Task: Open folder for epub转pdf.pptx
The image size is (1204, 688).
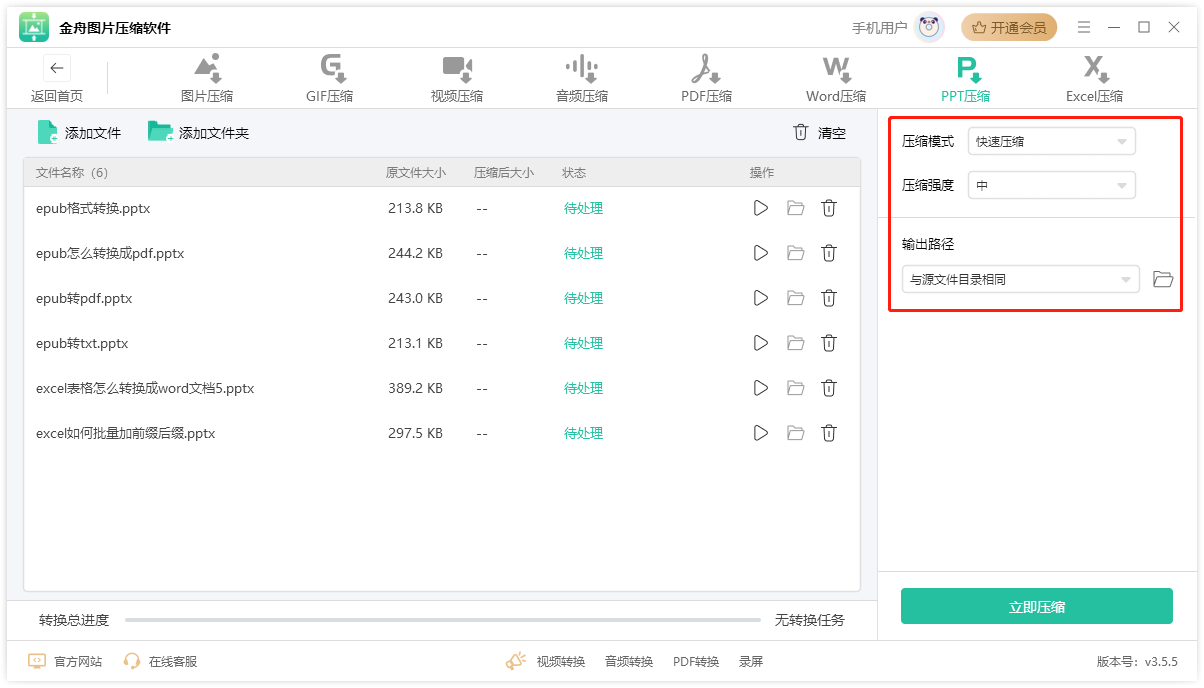Action: click(795, 298)
